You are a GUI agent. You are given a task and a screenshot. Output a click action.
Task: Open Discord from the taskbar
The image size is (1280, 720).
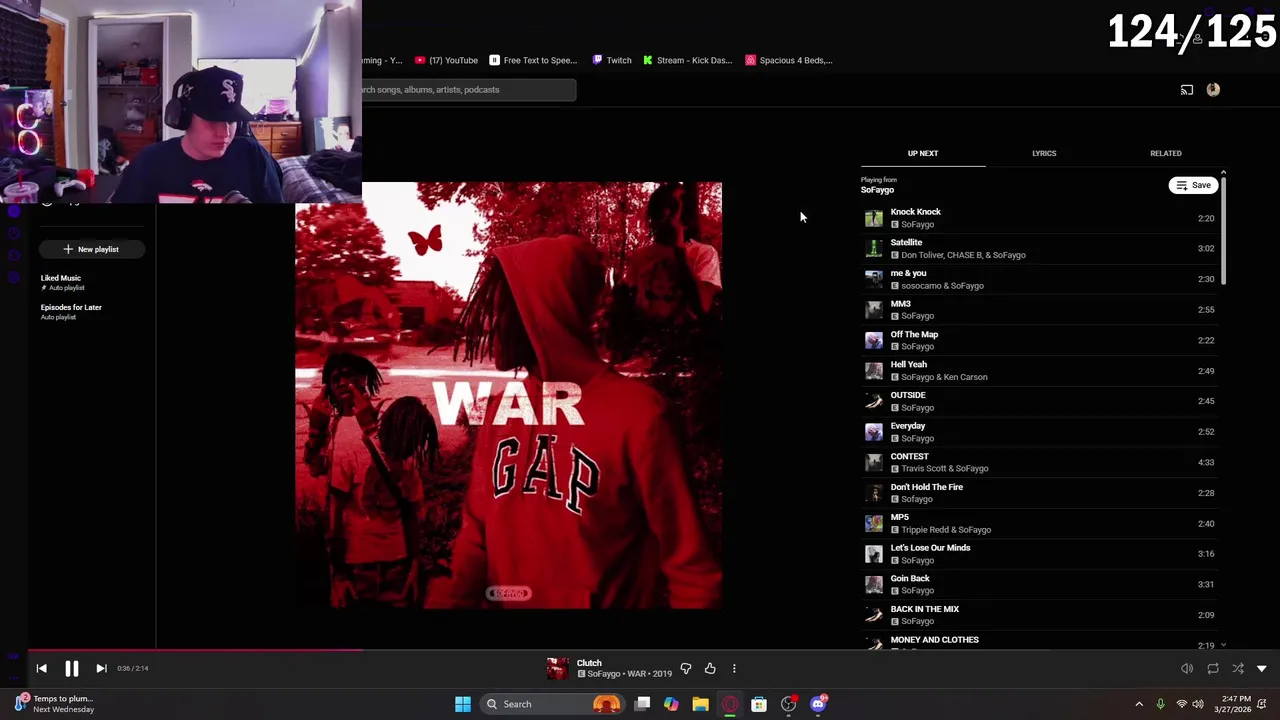click(818, 704)
